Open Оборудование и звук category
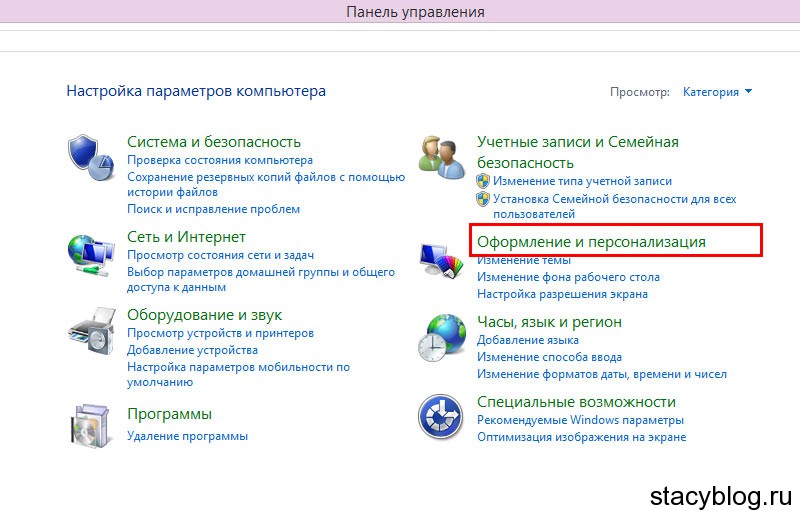 [x=205, y=315]
